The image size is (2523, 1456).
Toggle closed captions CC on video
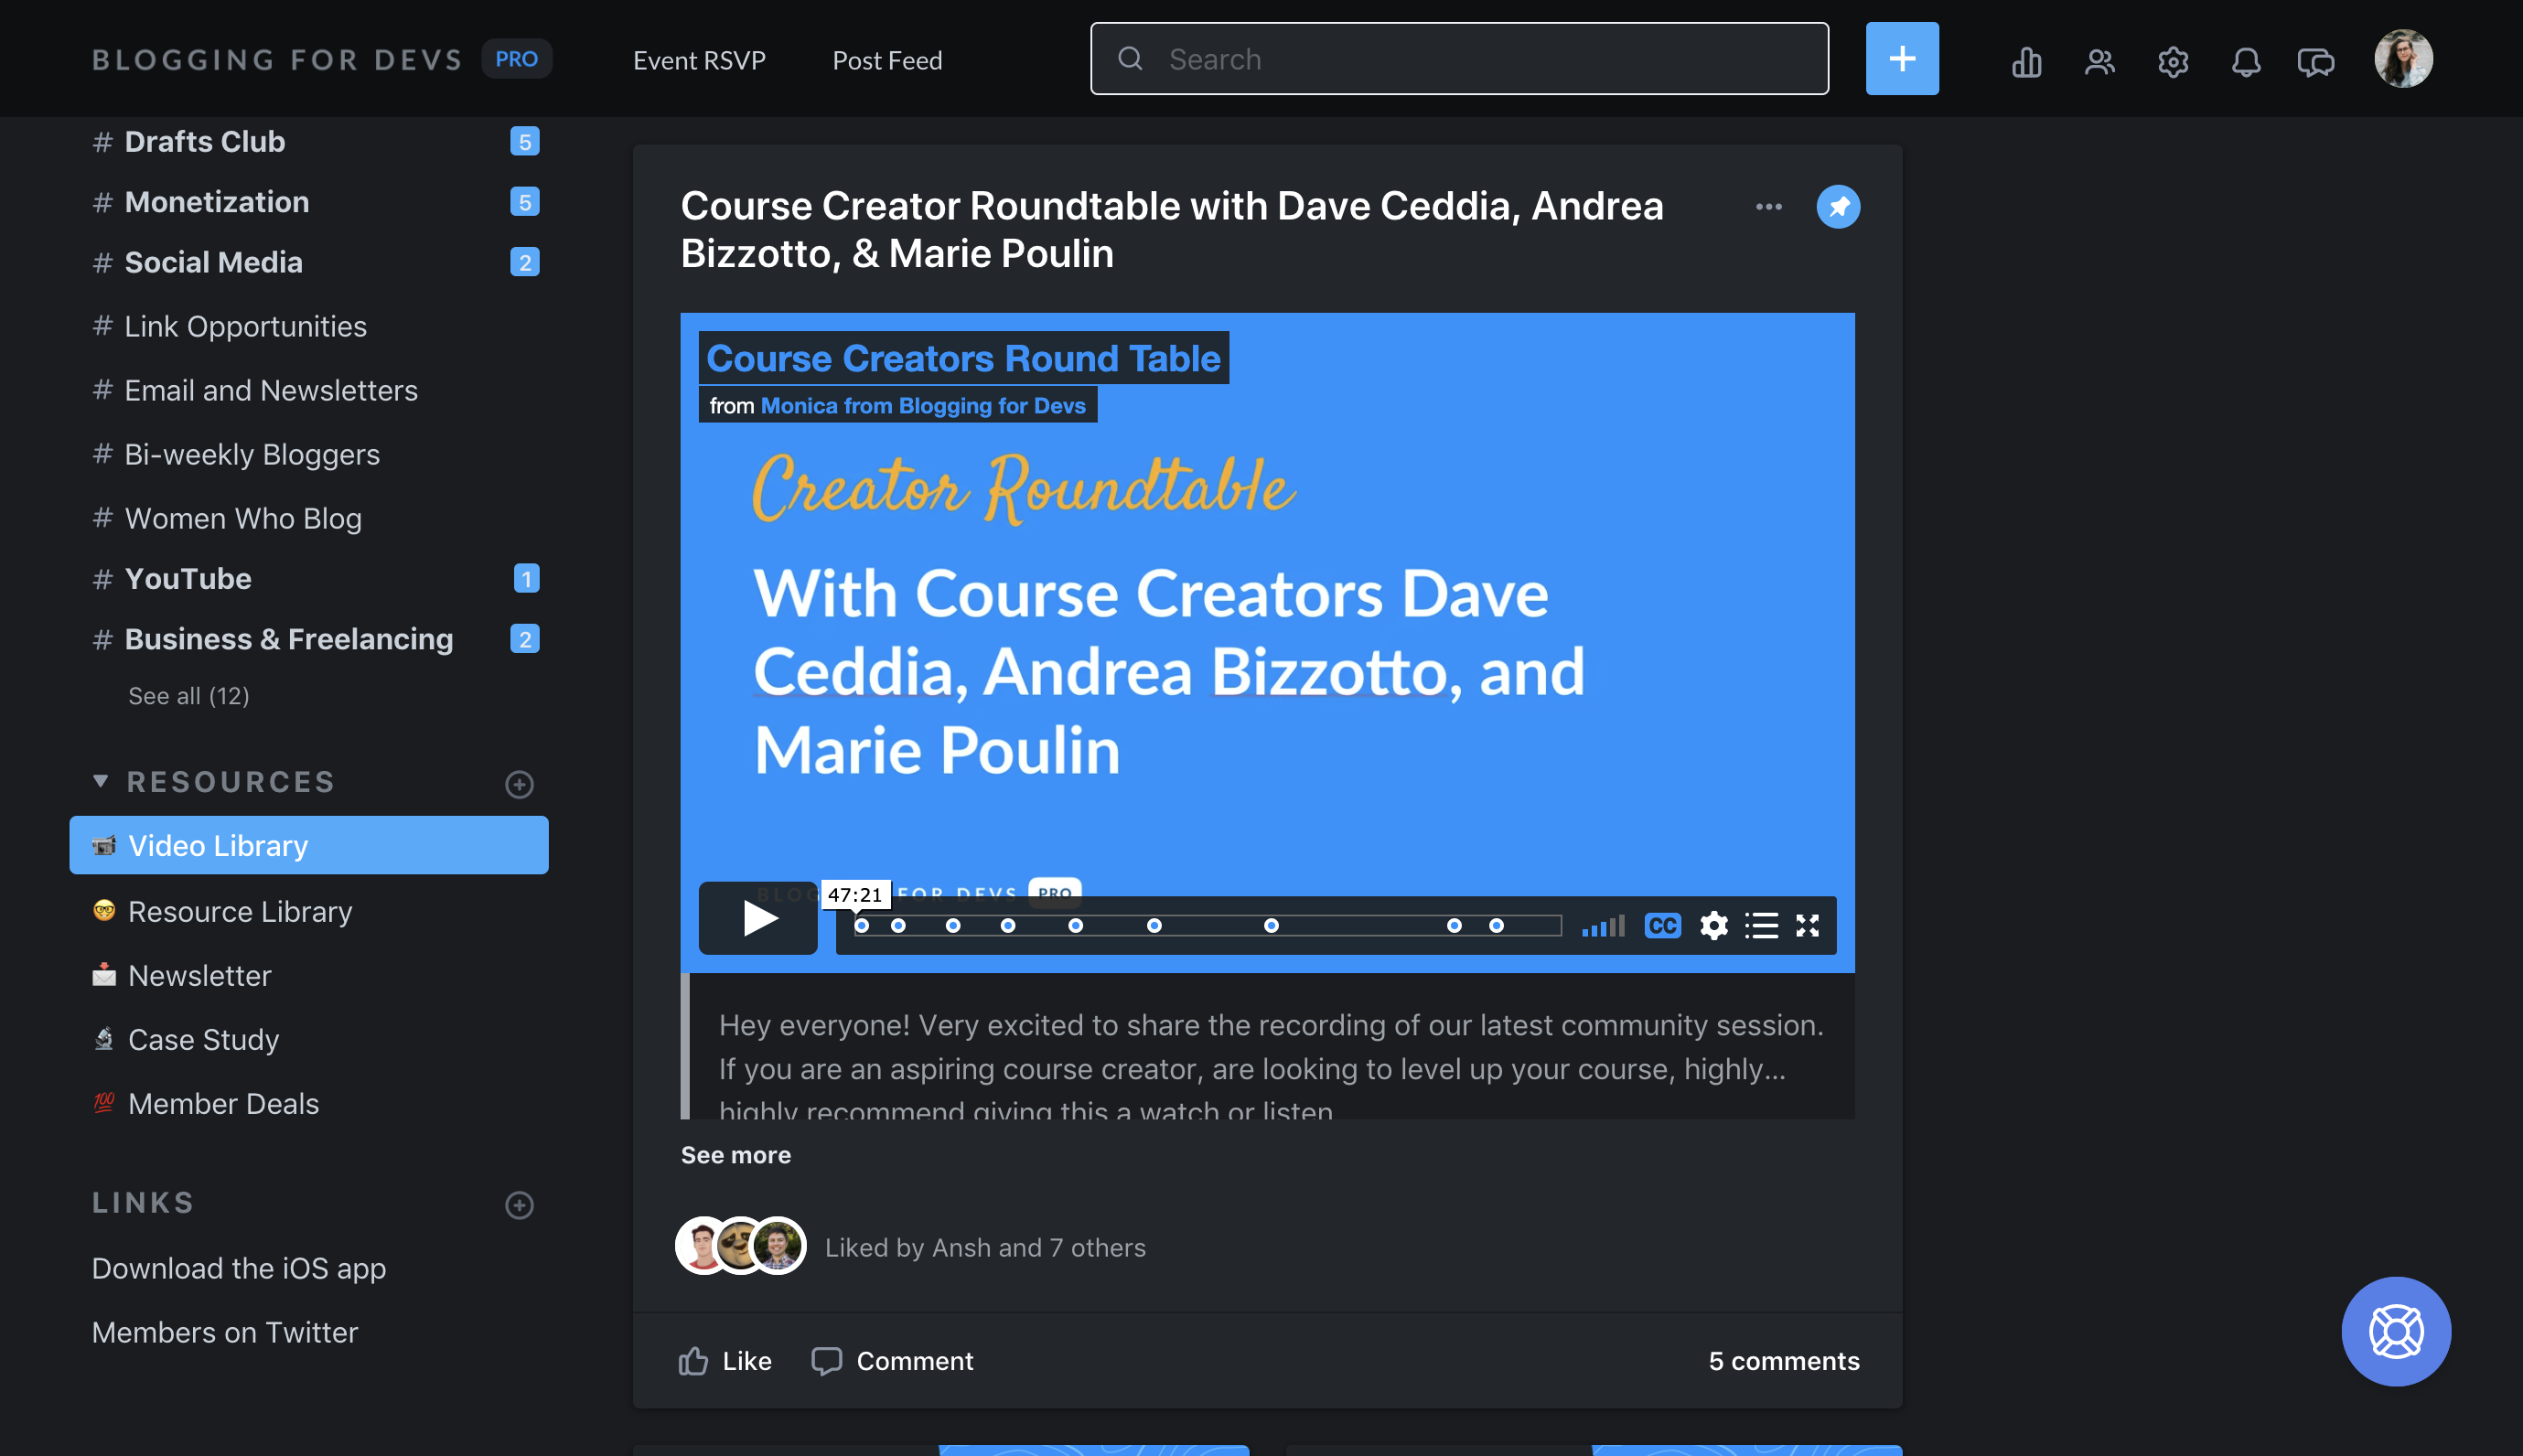point(1662,926)
